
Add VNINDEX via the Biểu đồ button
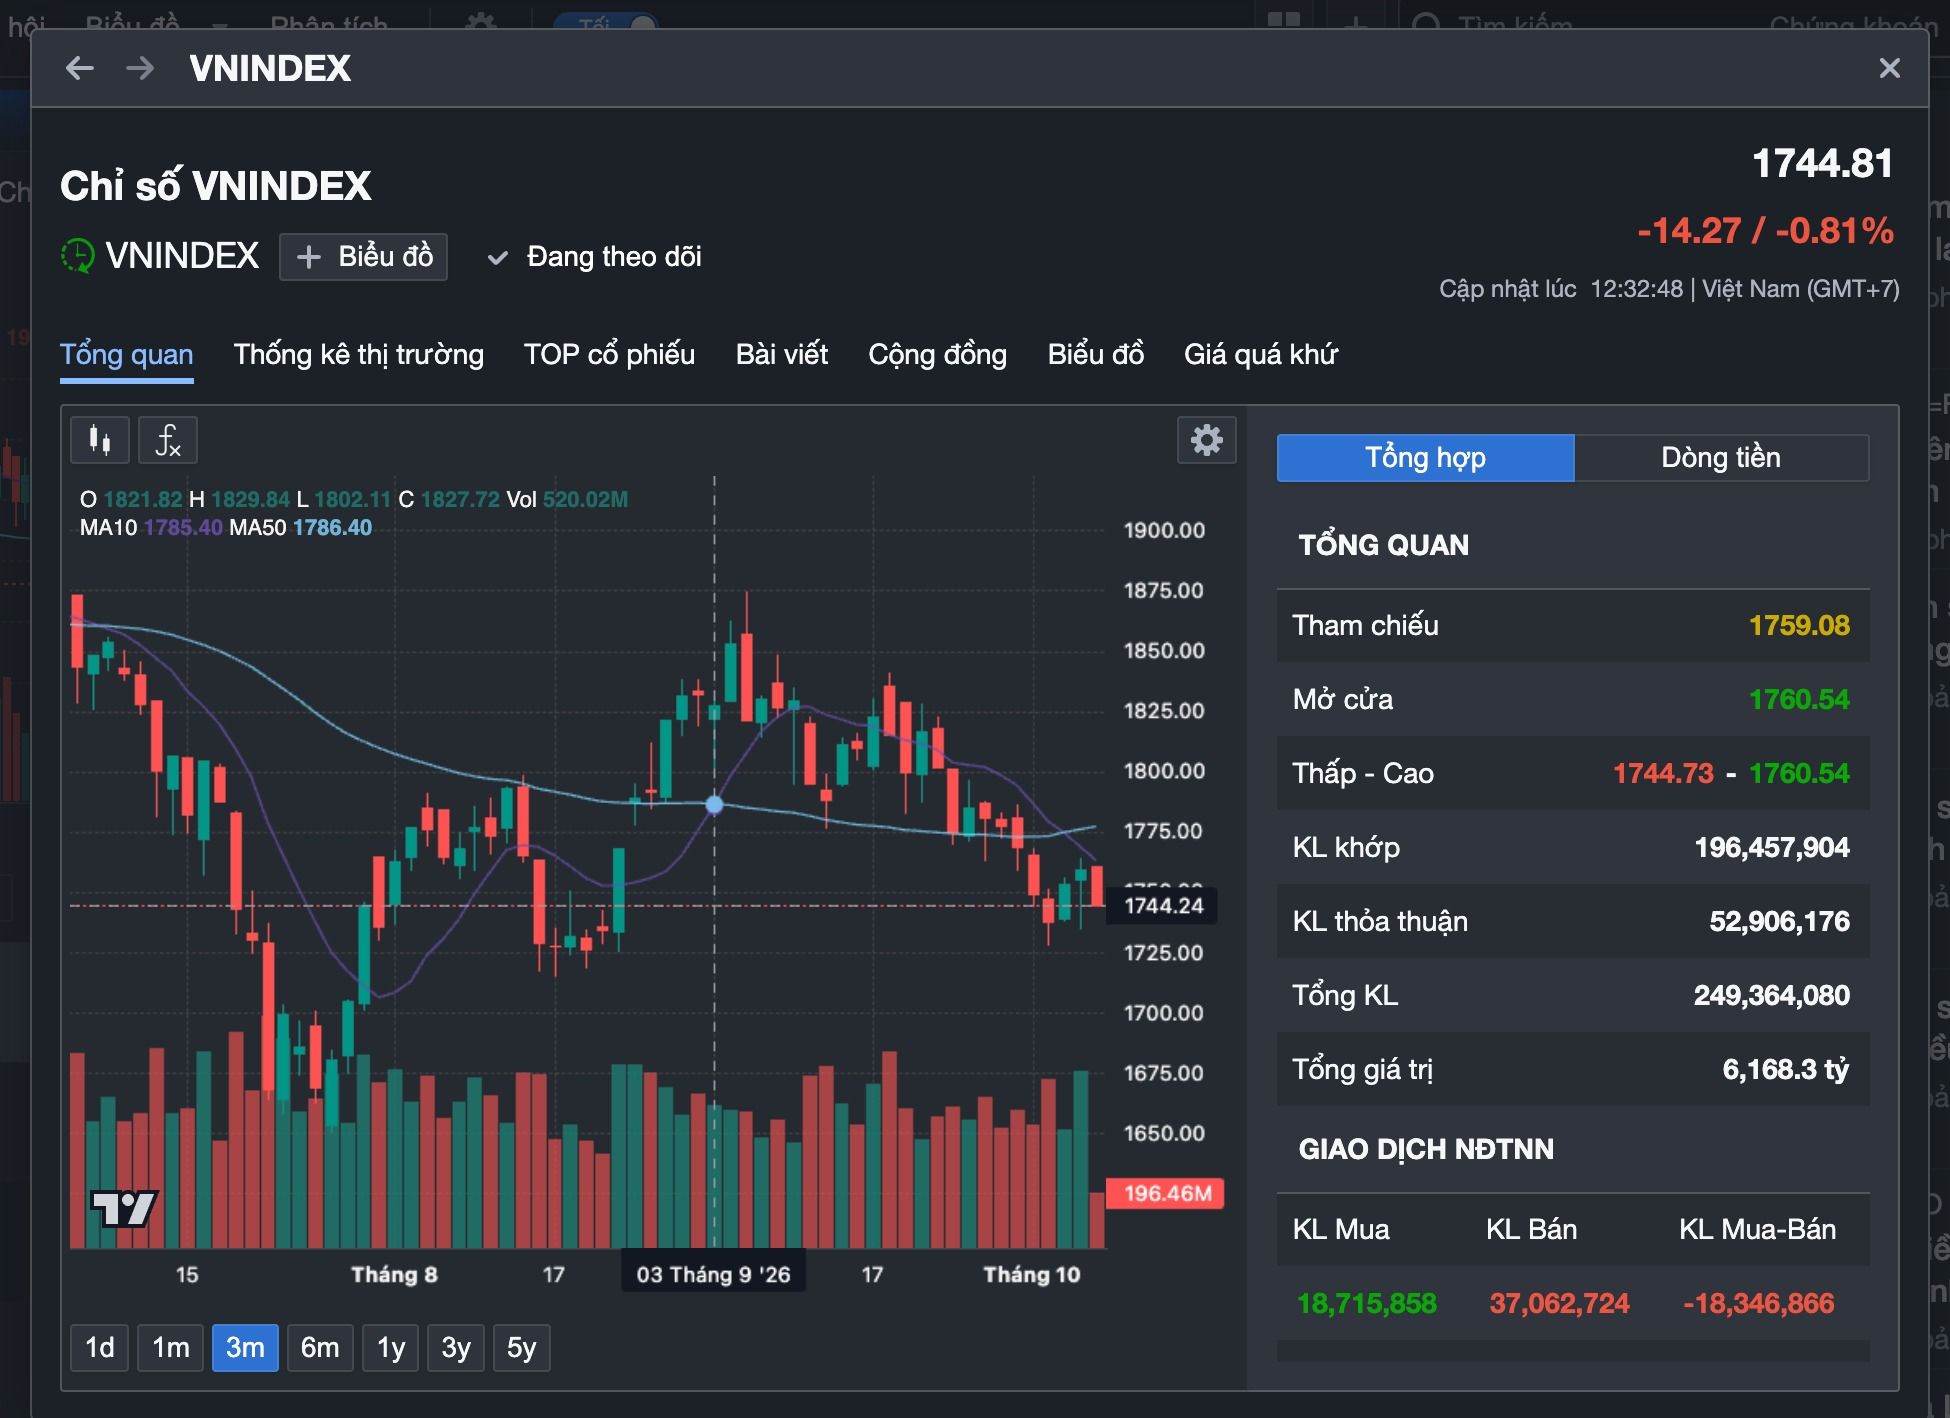click(363, 257)
